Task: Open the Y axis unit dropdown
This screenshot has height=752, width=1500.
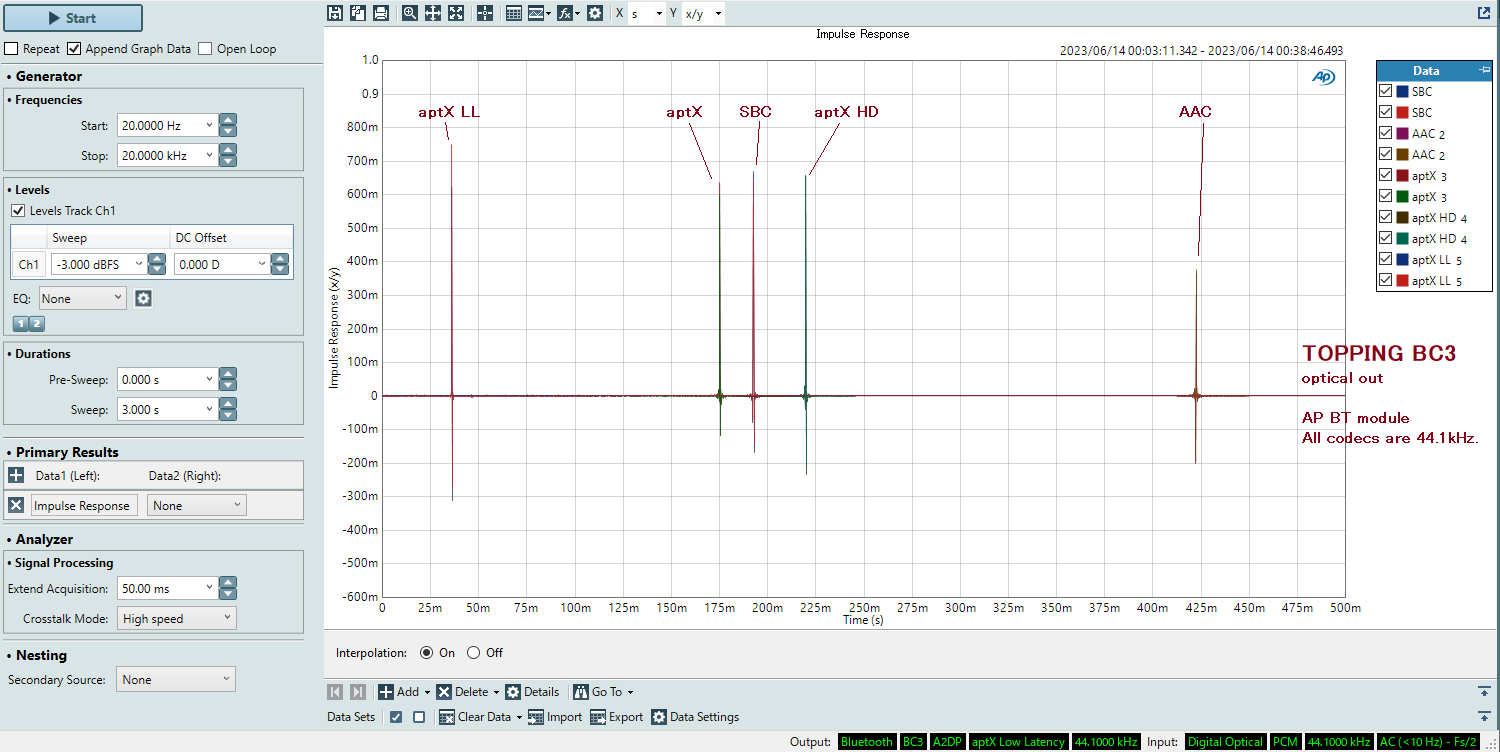Action: click(x=718, y=14)
